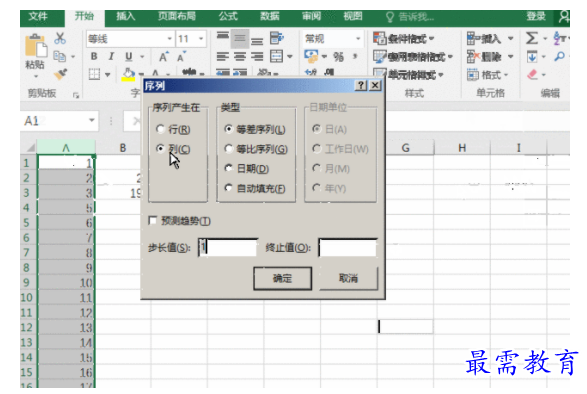The image size is (587, 394).
Task: Toggle Italic formatting
Action: coord(111,56)
